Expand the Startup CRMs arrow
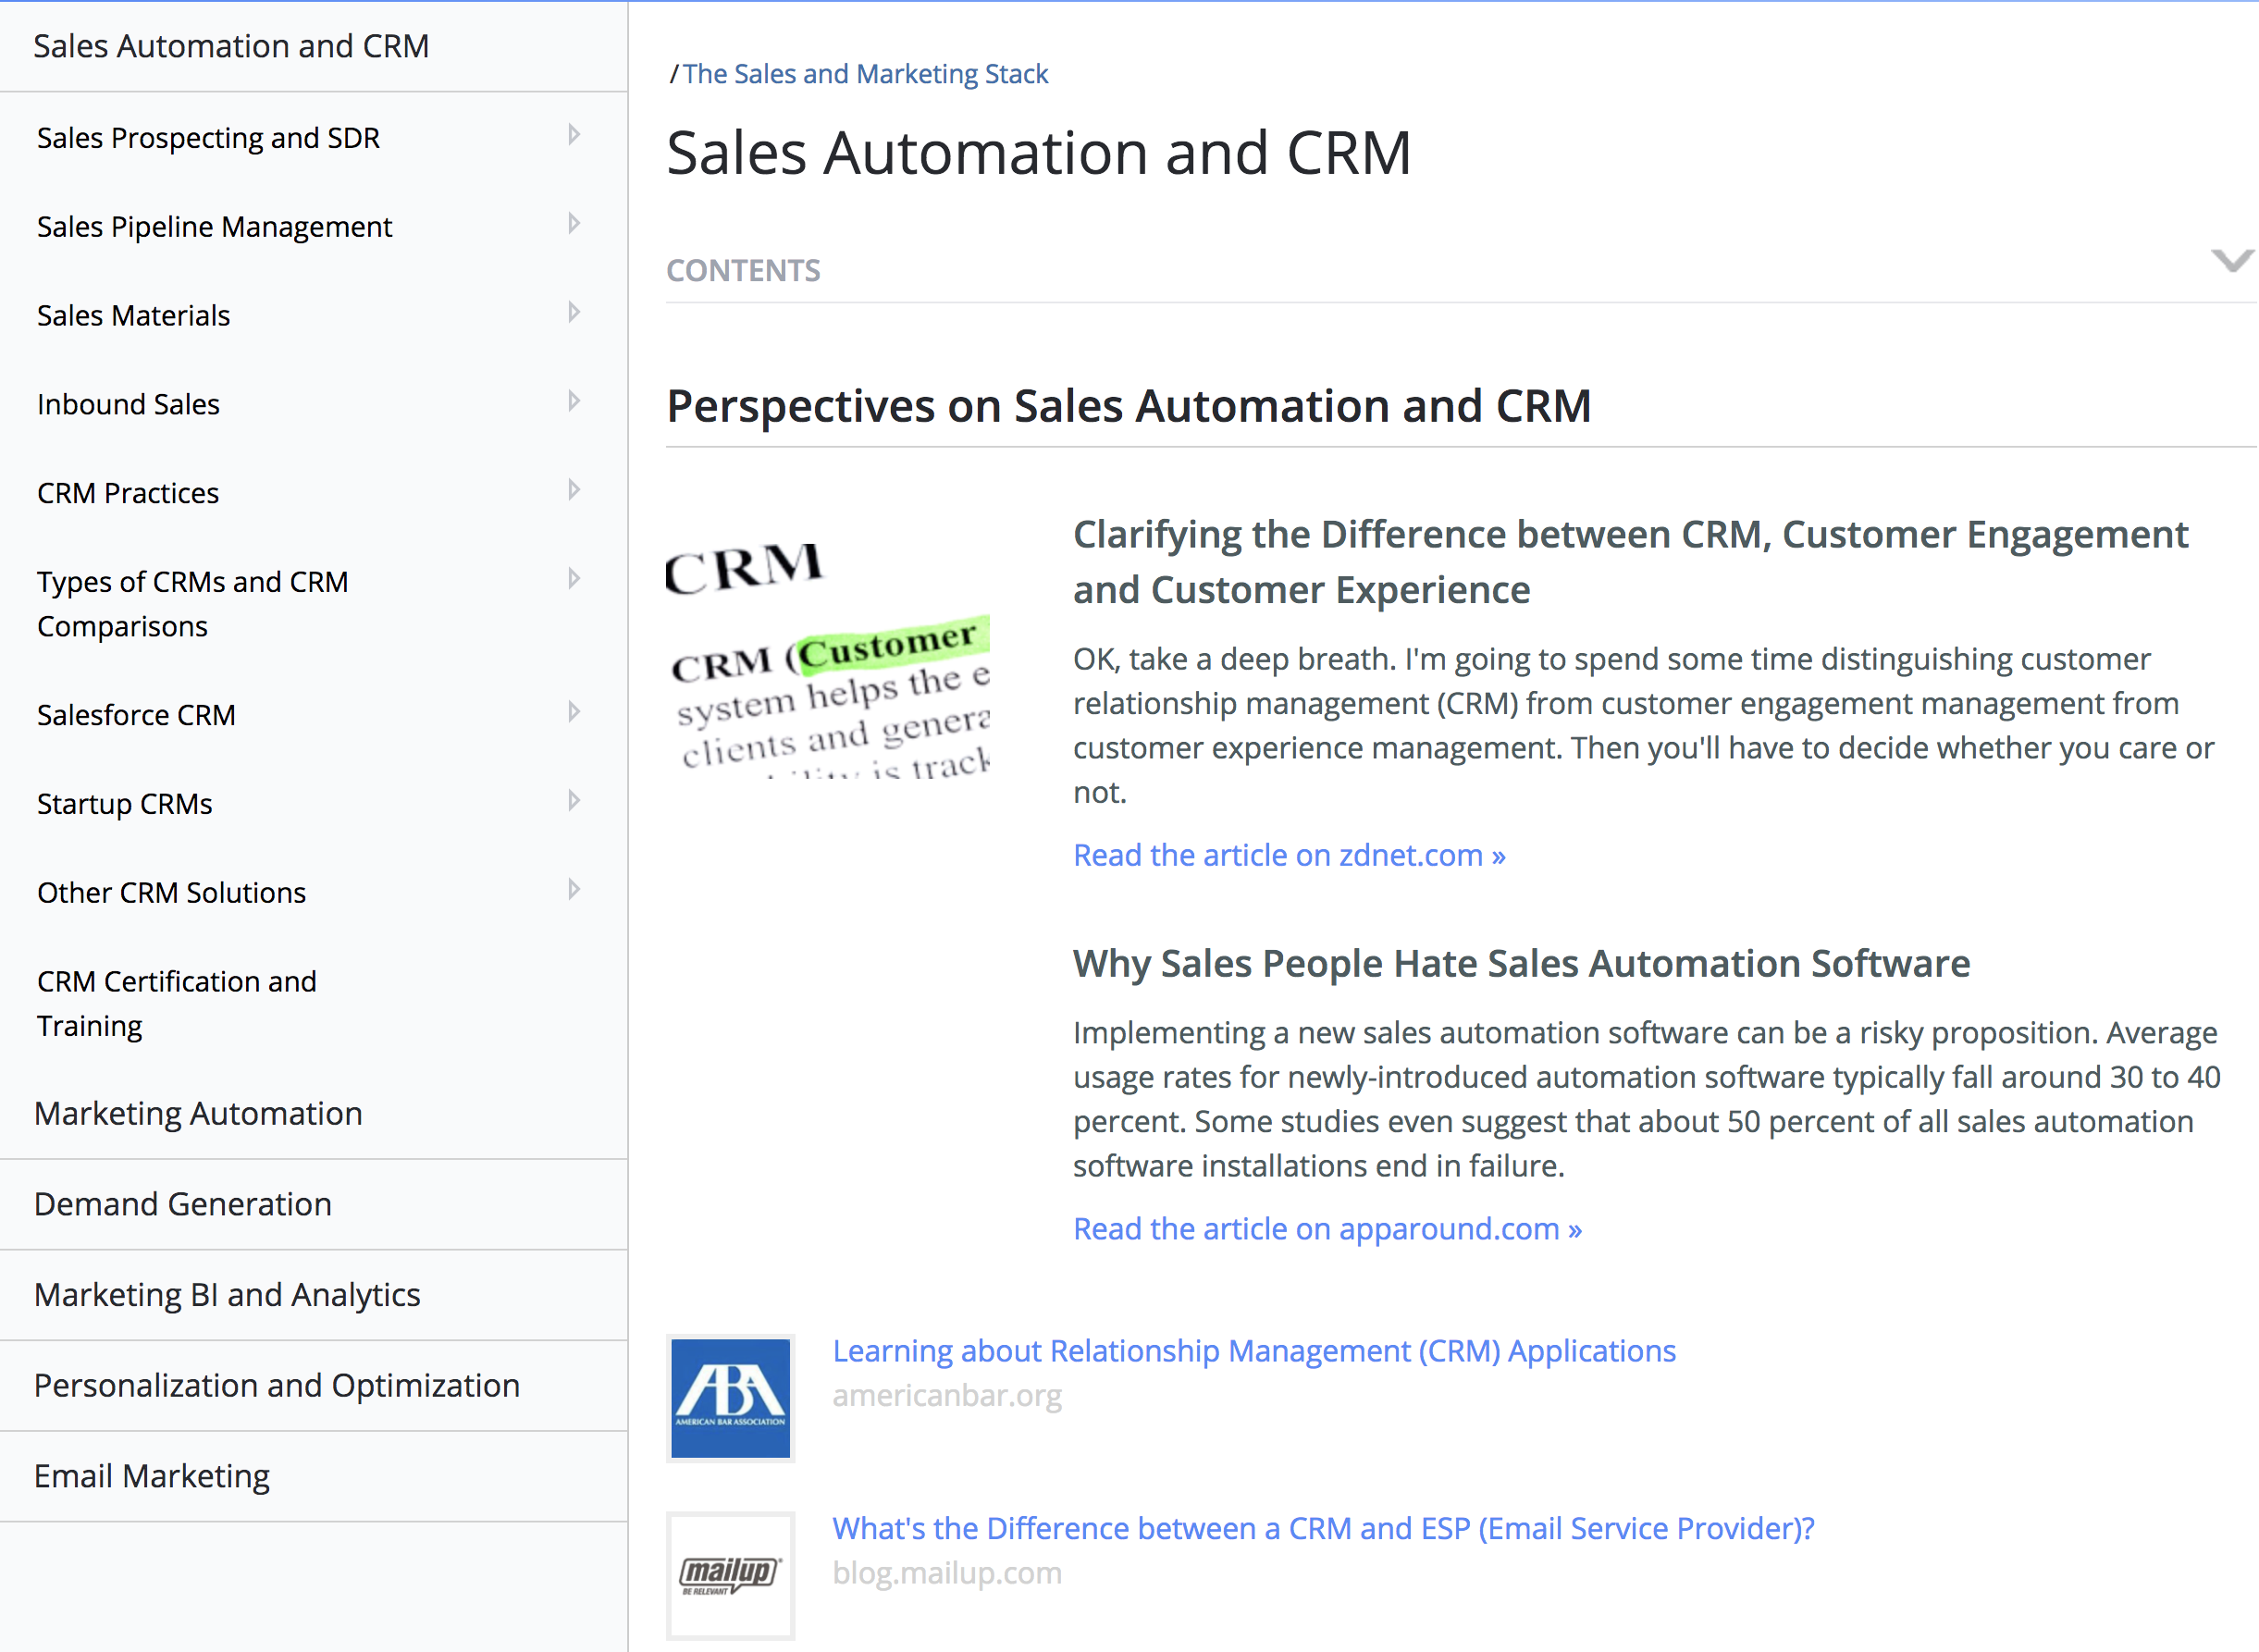Image resolution: width=2259 pixels, height=1652 pixels. (573, 801)
